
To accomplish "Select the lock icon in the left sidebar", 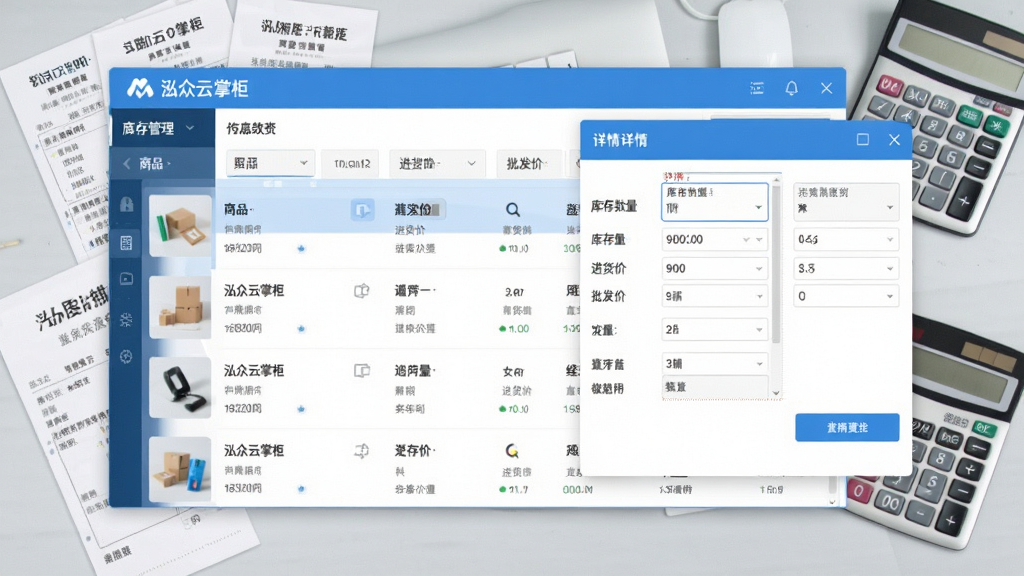I will (x=127, y=204).
